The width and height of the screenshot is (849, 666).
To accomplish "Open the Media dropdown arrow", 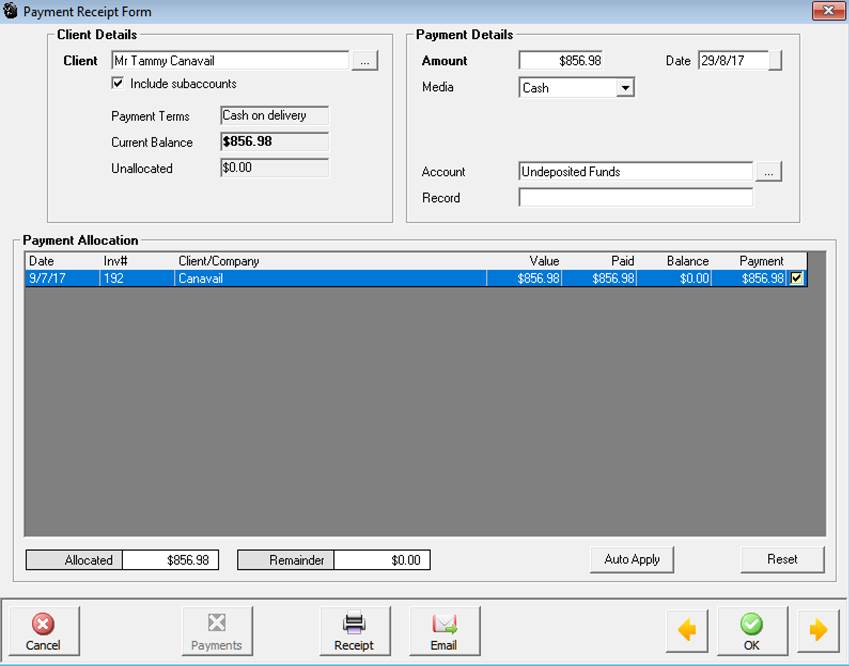I will click(625, 88).
